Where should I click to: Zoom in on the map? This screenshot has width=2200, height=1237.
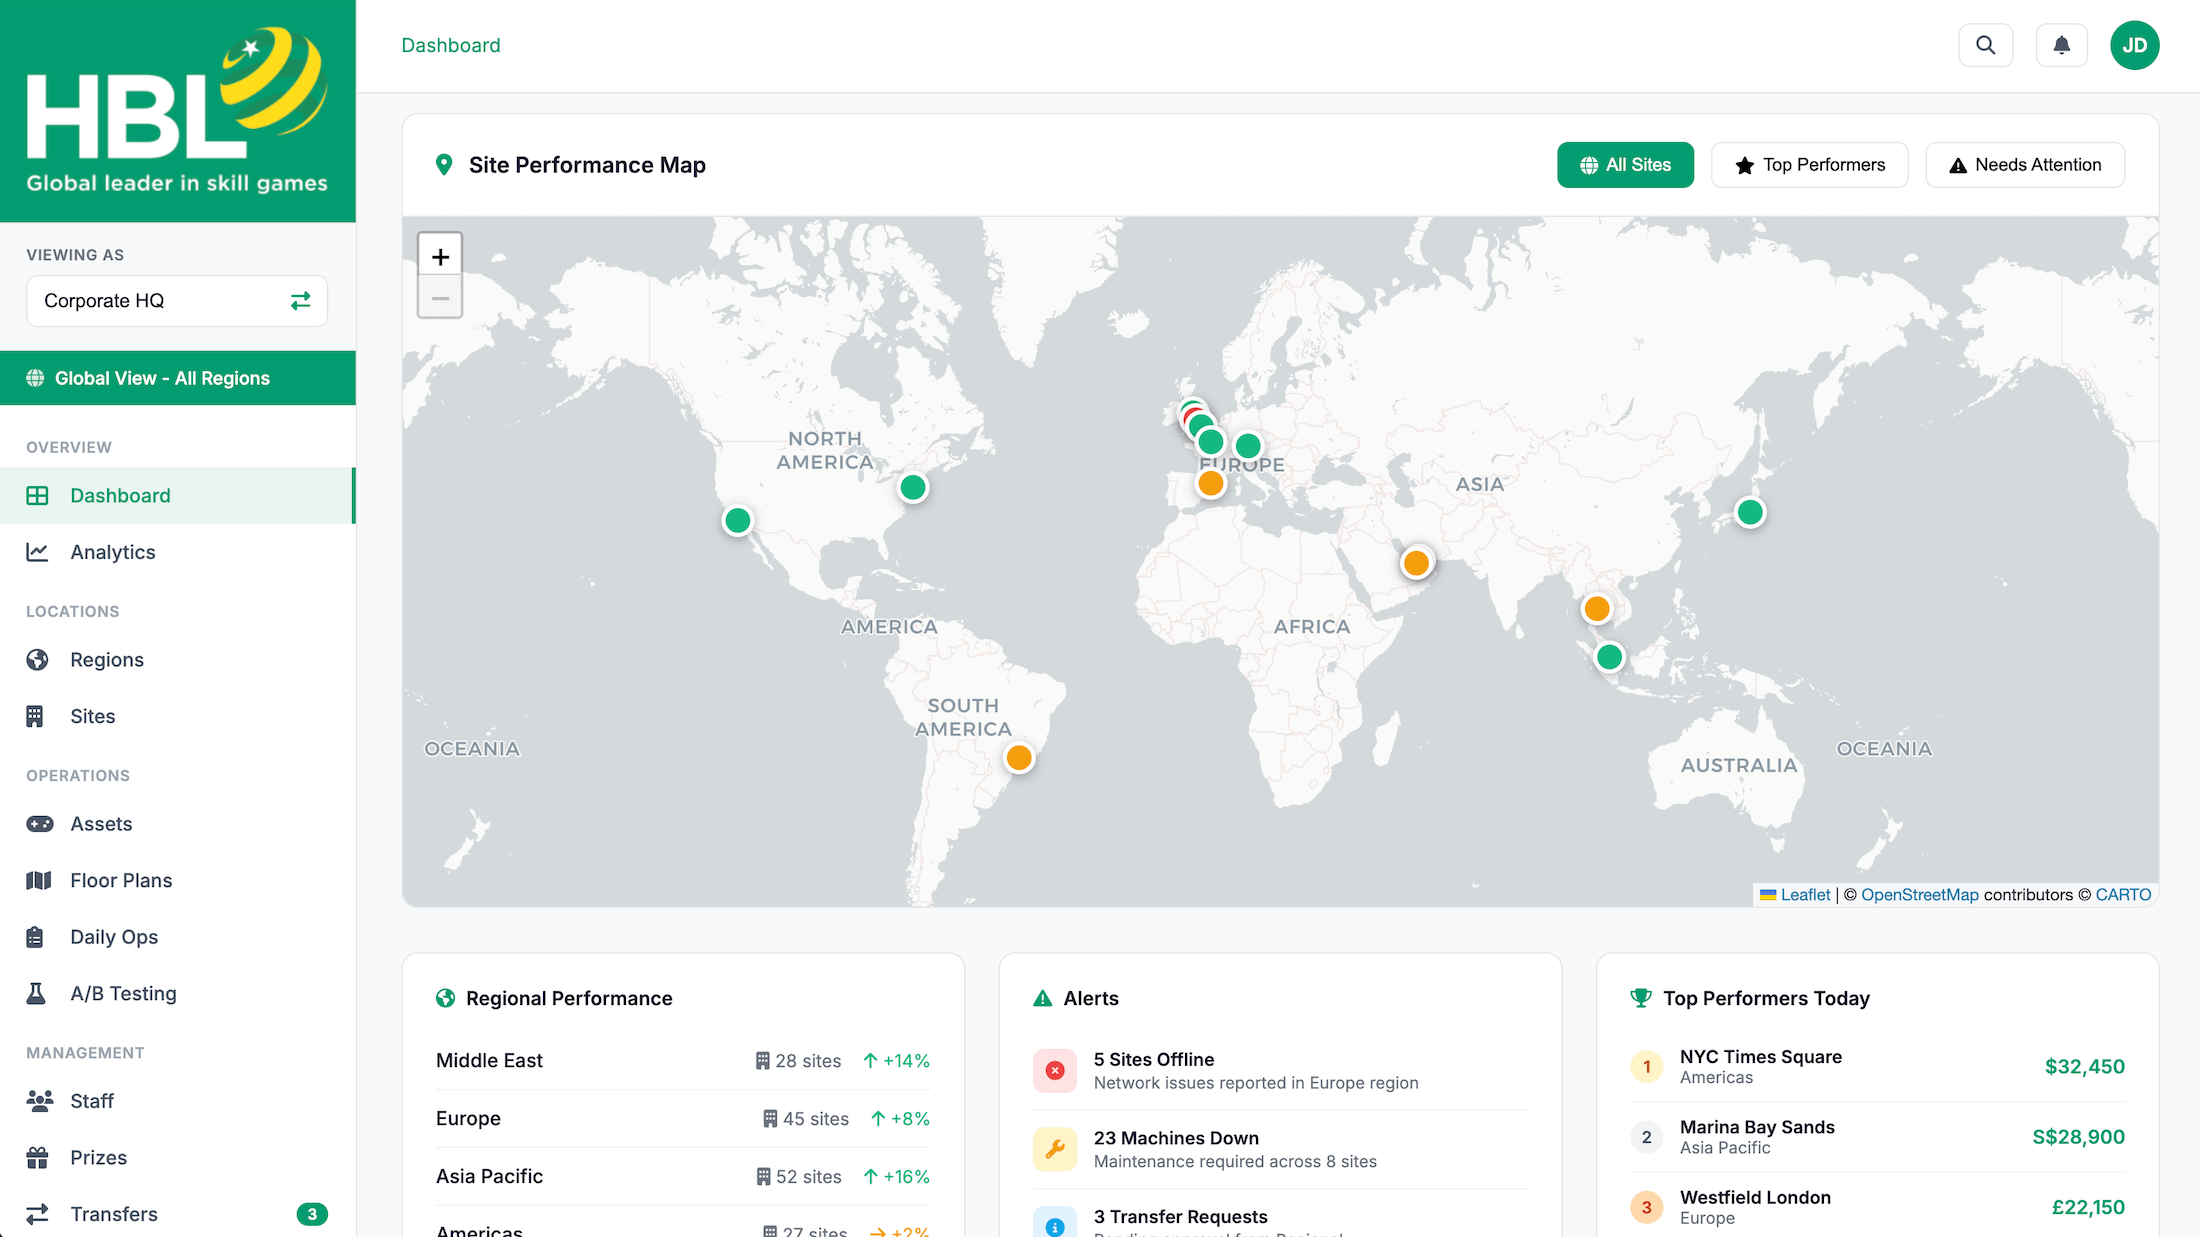pos(440,255)
